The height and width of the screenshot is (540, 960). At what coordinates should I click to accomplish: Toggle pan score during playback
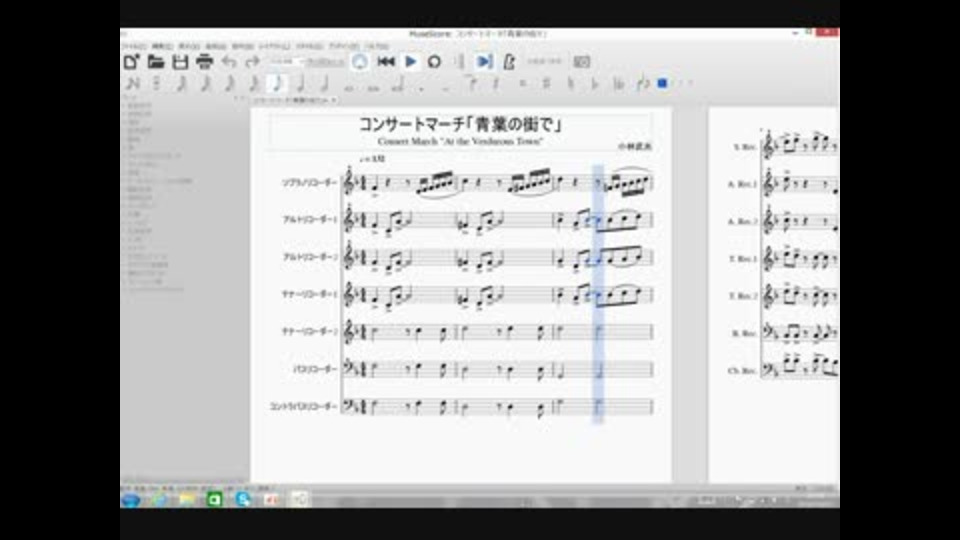tap(484, 62)
